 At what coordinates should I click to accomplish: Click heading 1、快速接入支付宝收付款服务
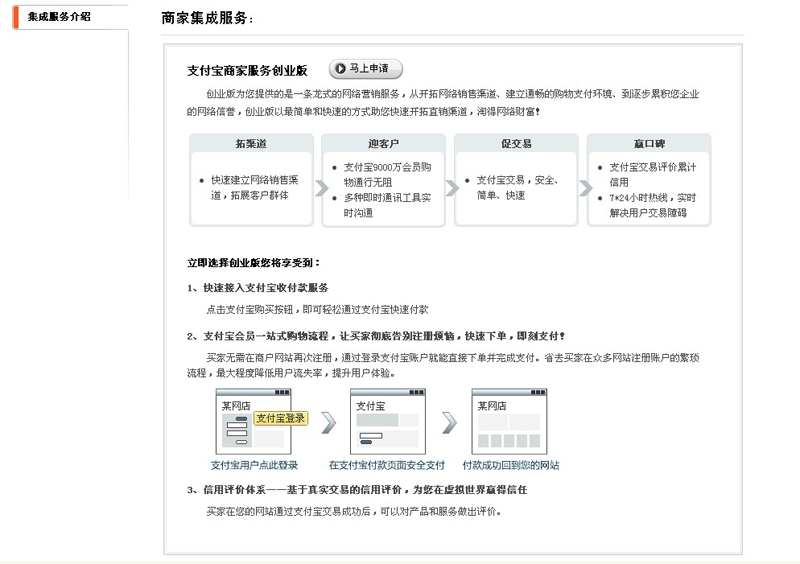pos(258,288)
